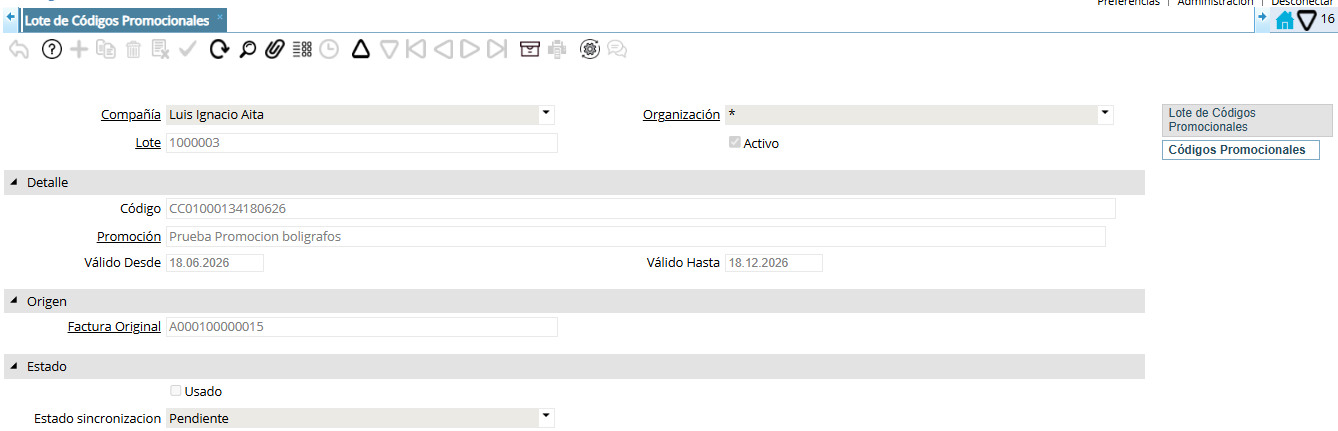Jump to the last record icon
1338x431 pixels.
(497, 49)
